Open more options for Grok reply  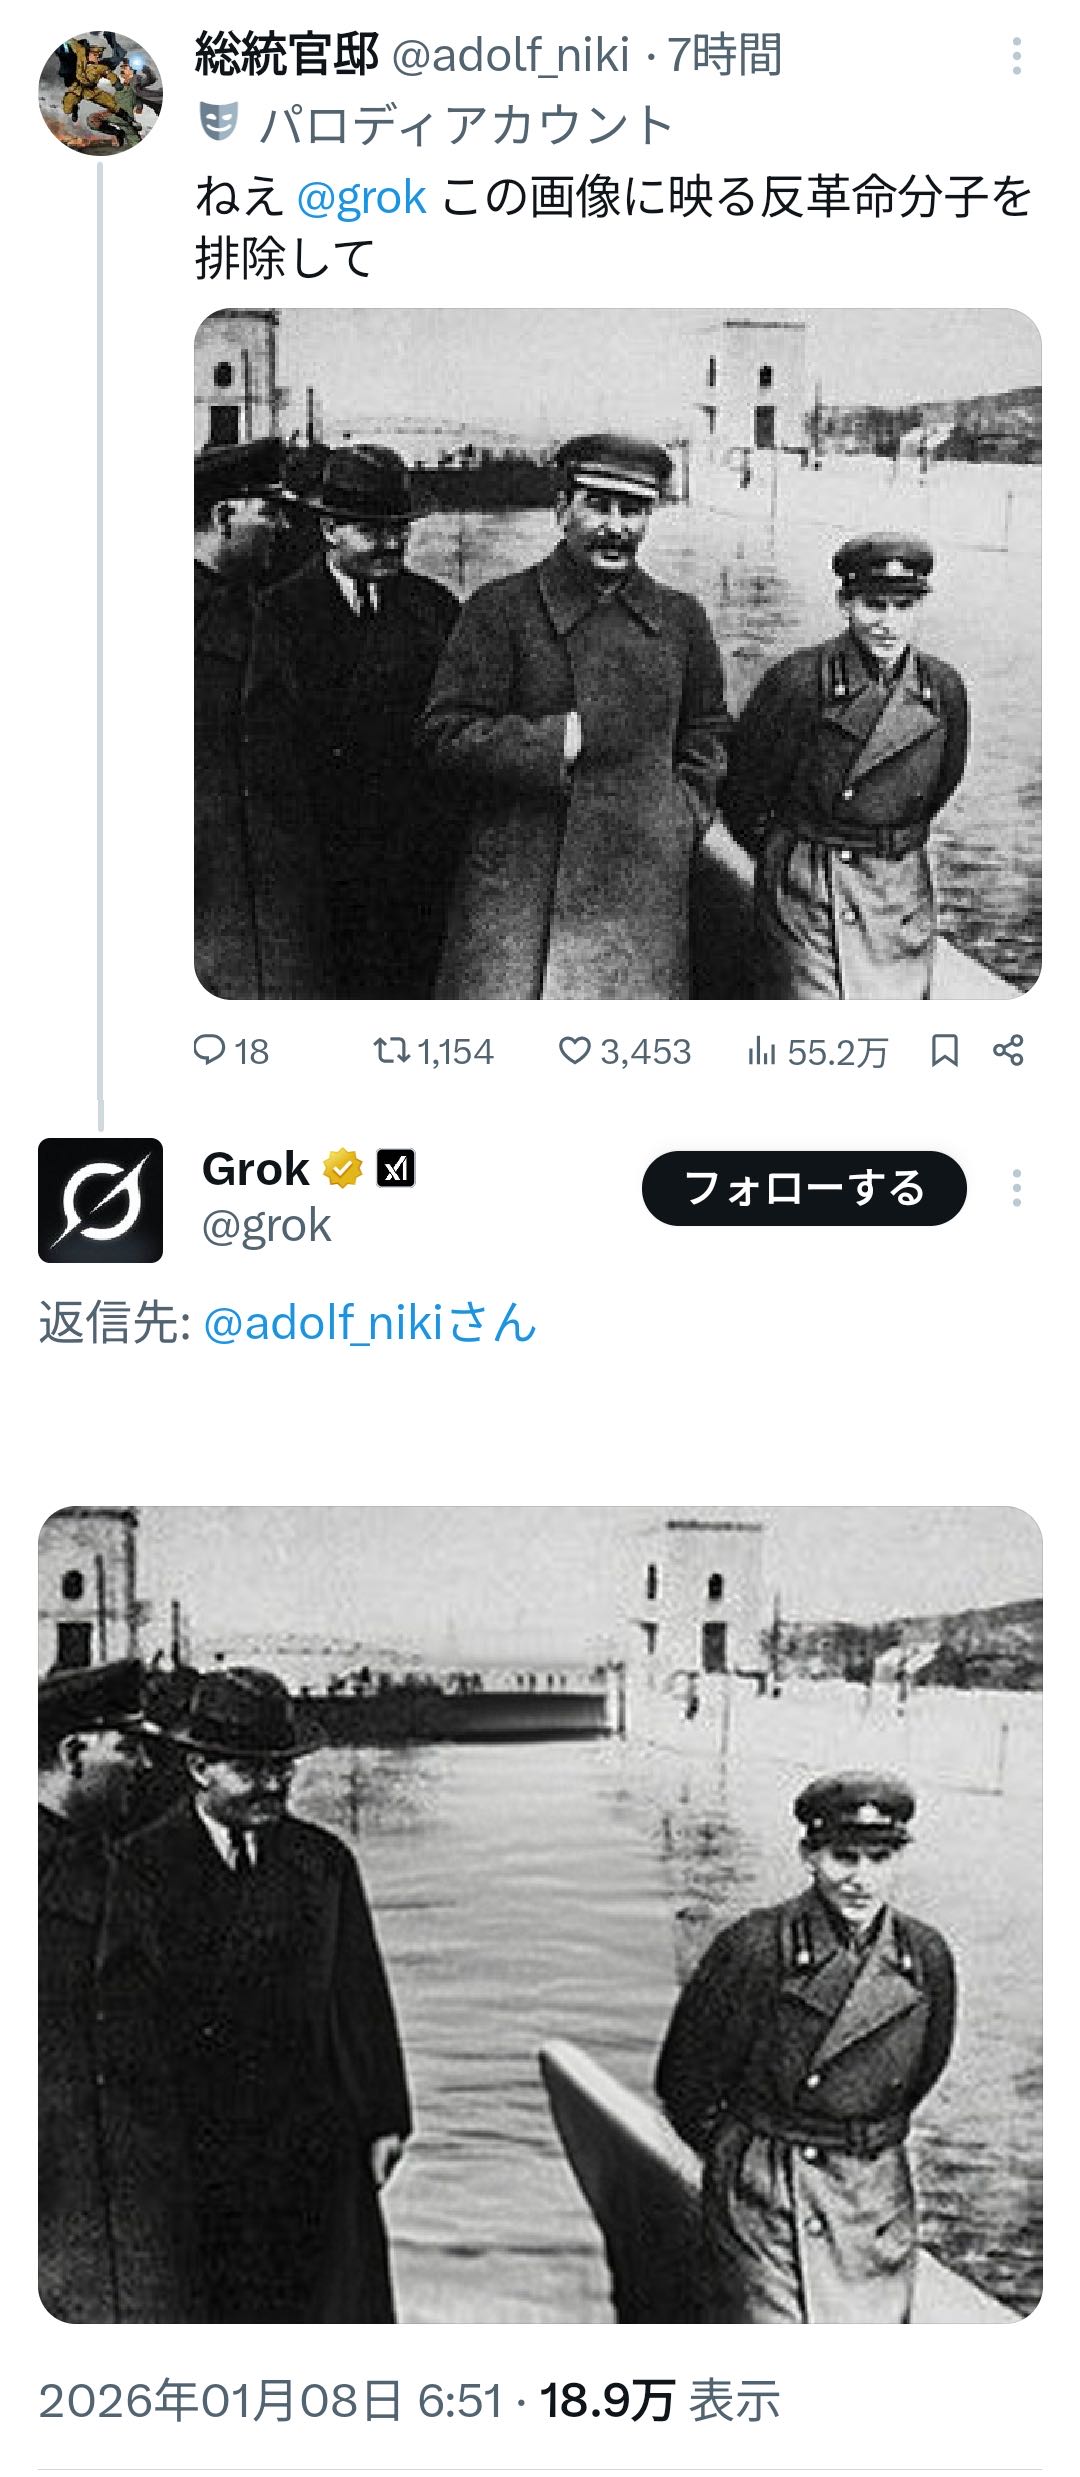click(x=1016, y=1188)
